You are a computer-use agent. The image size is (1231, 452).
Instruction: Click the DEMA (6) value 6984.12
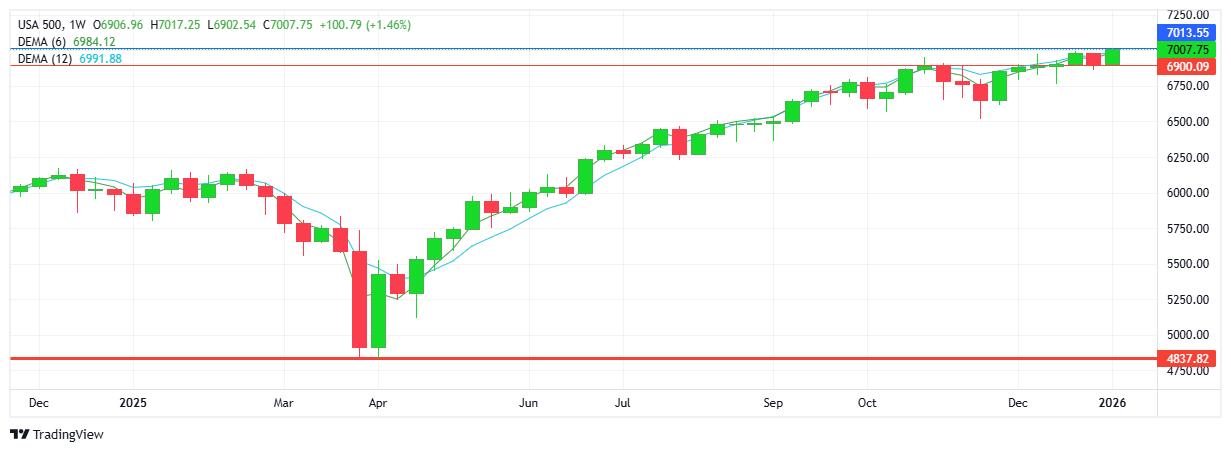pyautogui.click(x=94, y=41)
